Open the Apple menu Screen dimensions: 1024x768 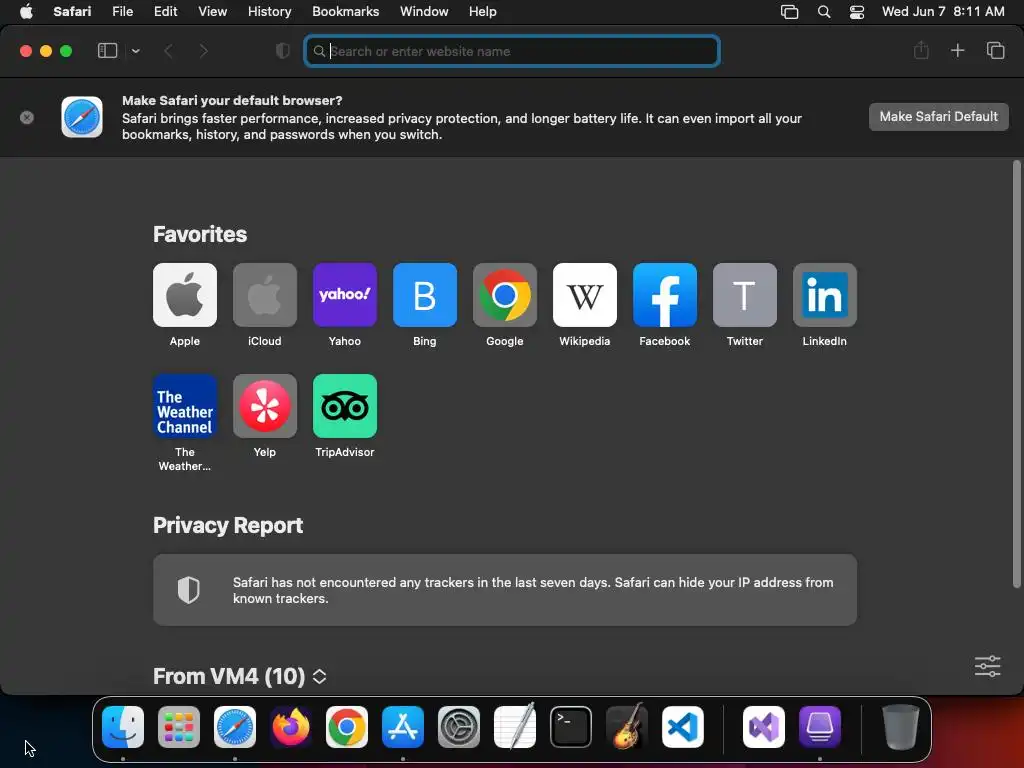click(x=26, y=11)
